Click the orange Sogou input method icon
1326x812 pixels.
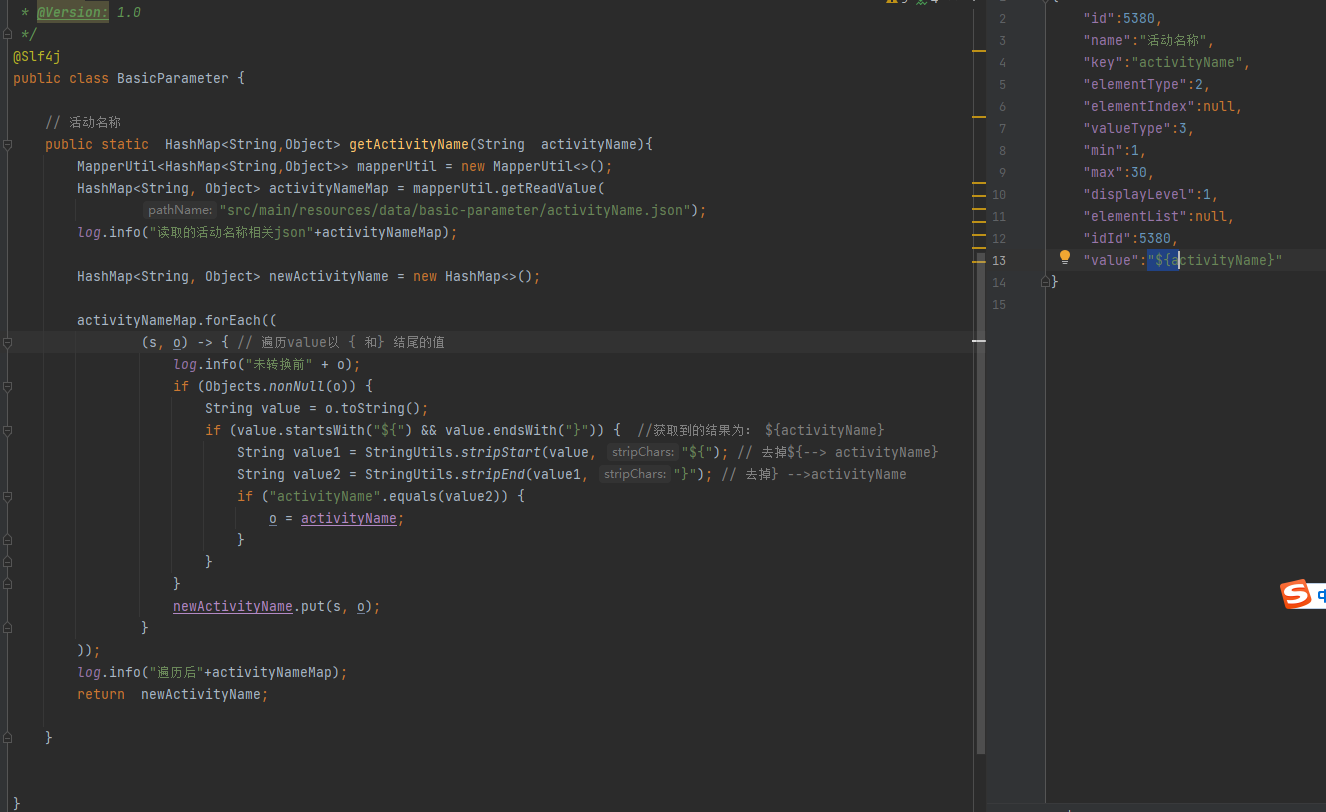1296,595
